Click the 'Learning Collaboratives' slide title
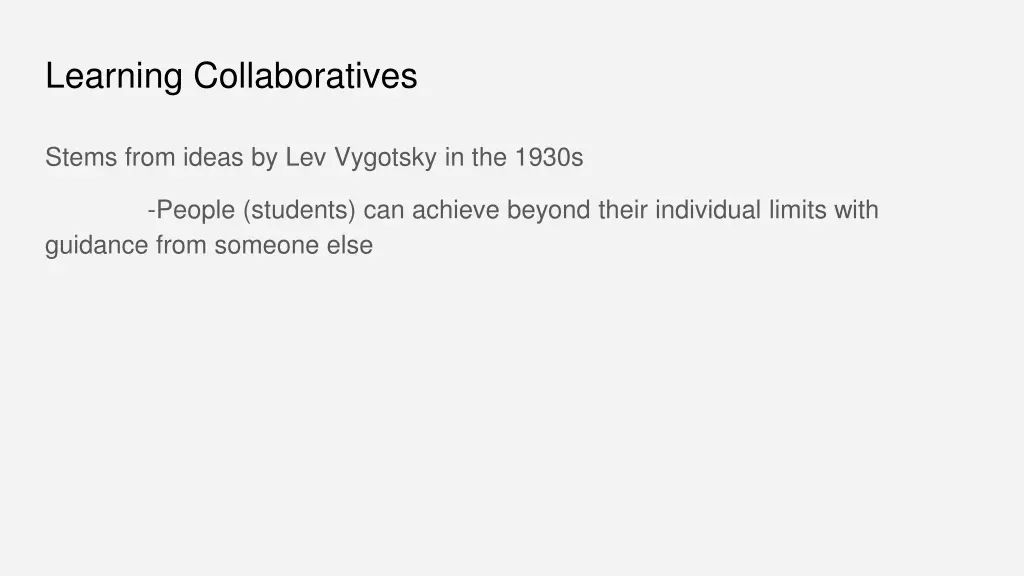Screen dimensions: 1024x576 coord(231,75)
